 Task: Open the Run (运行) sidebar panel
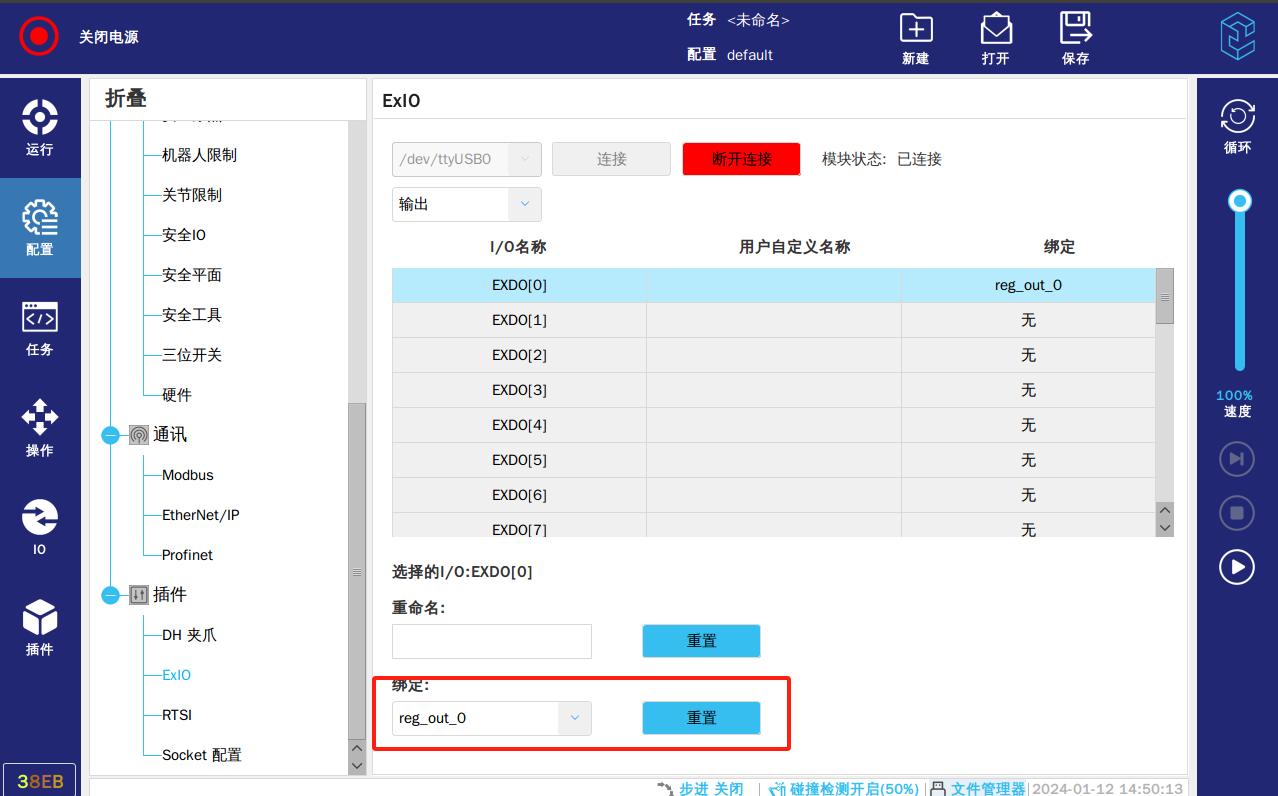pos(39,127)
